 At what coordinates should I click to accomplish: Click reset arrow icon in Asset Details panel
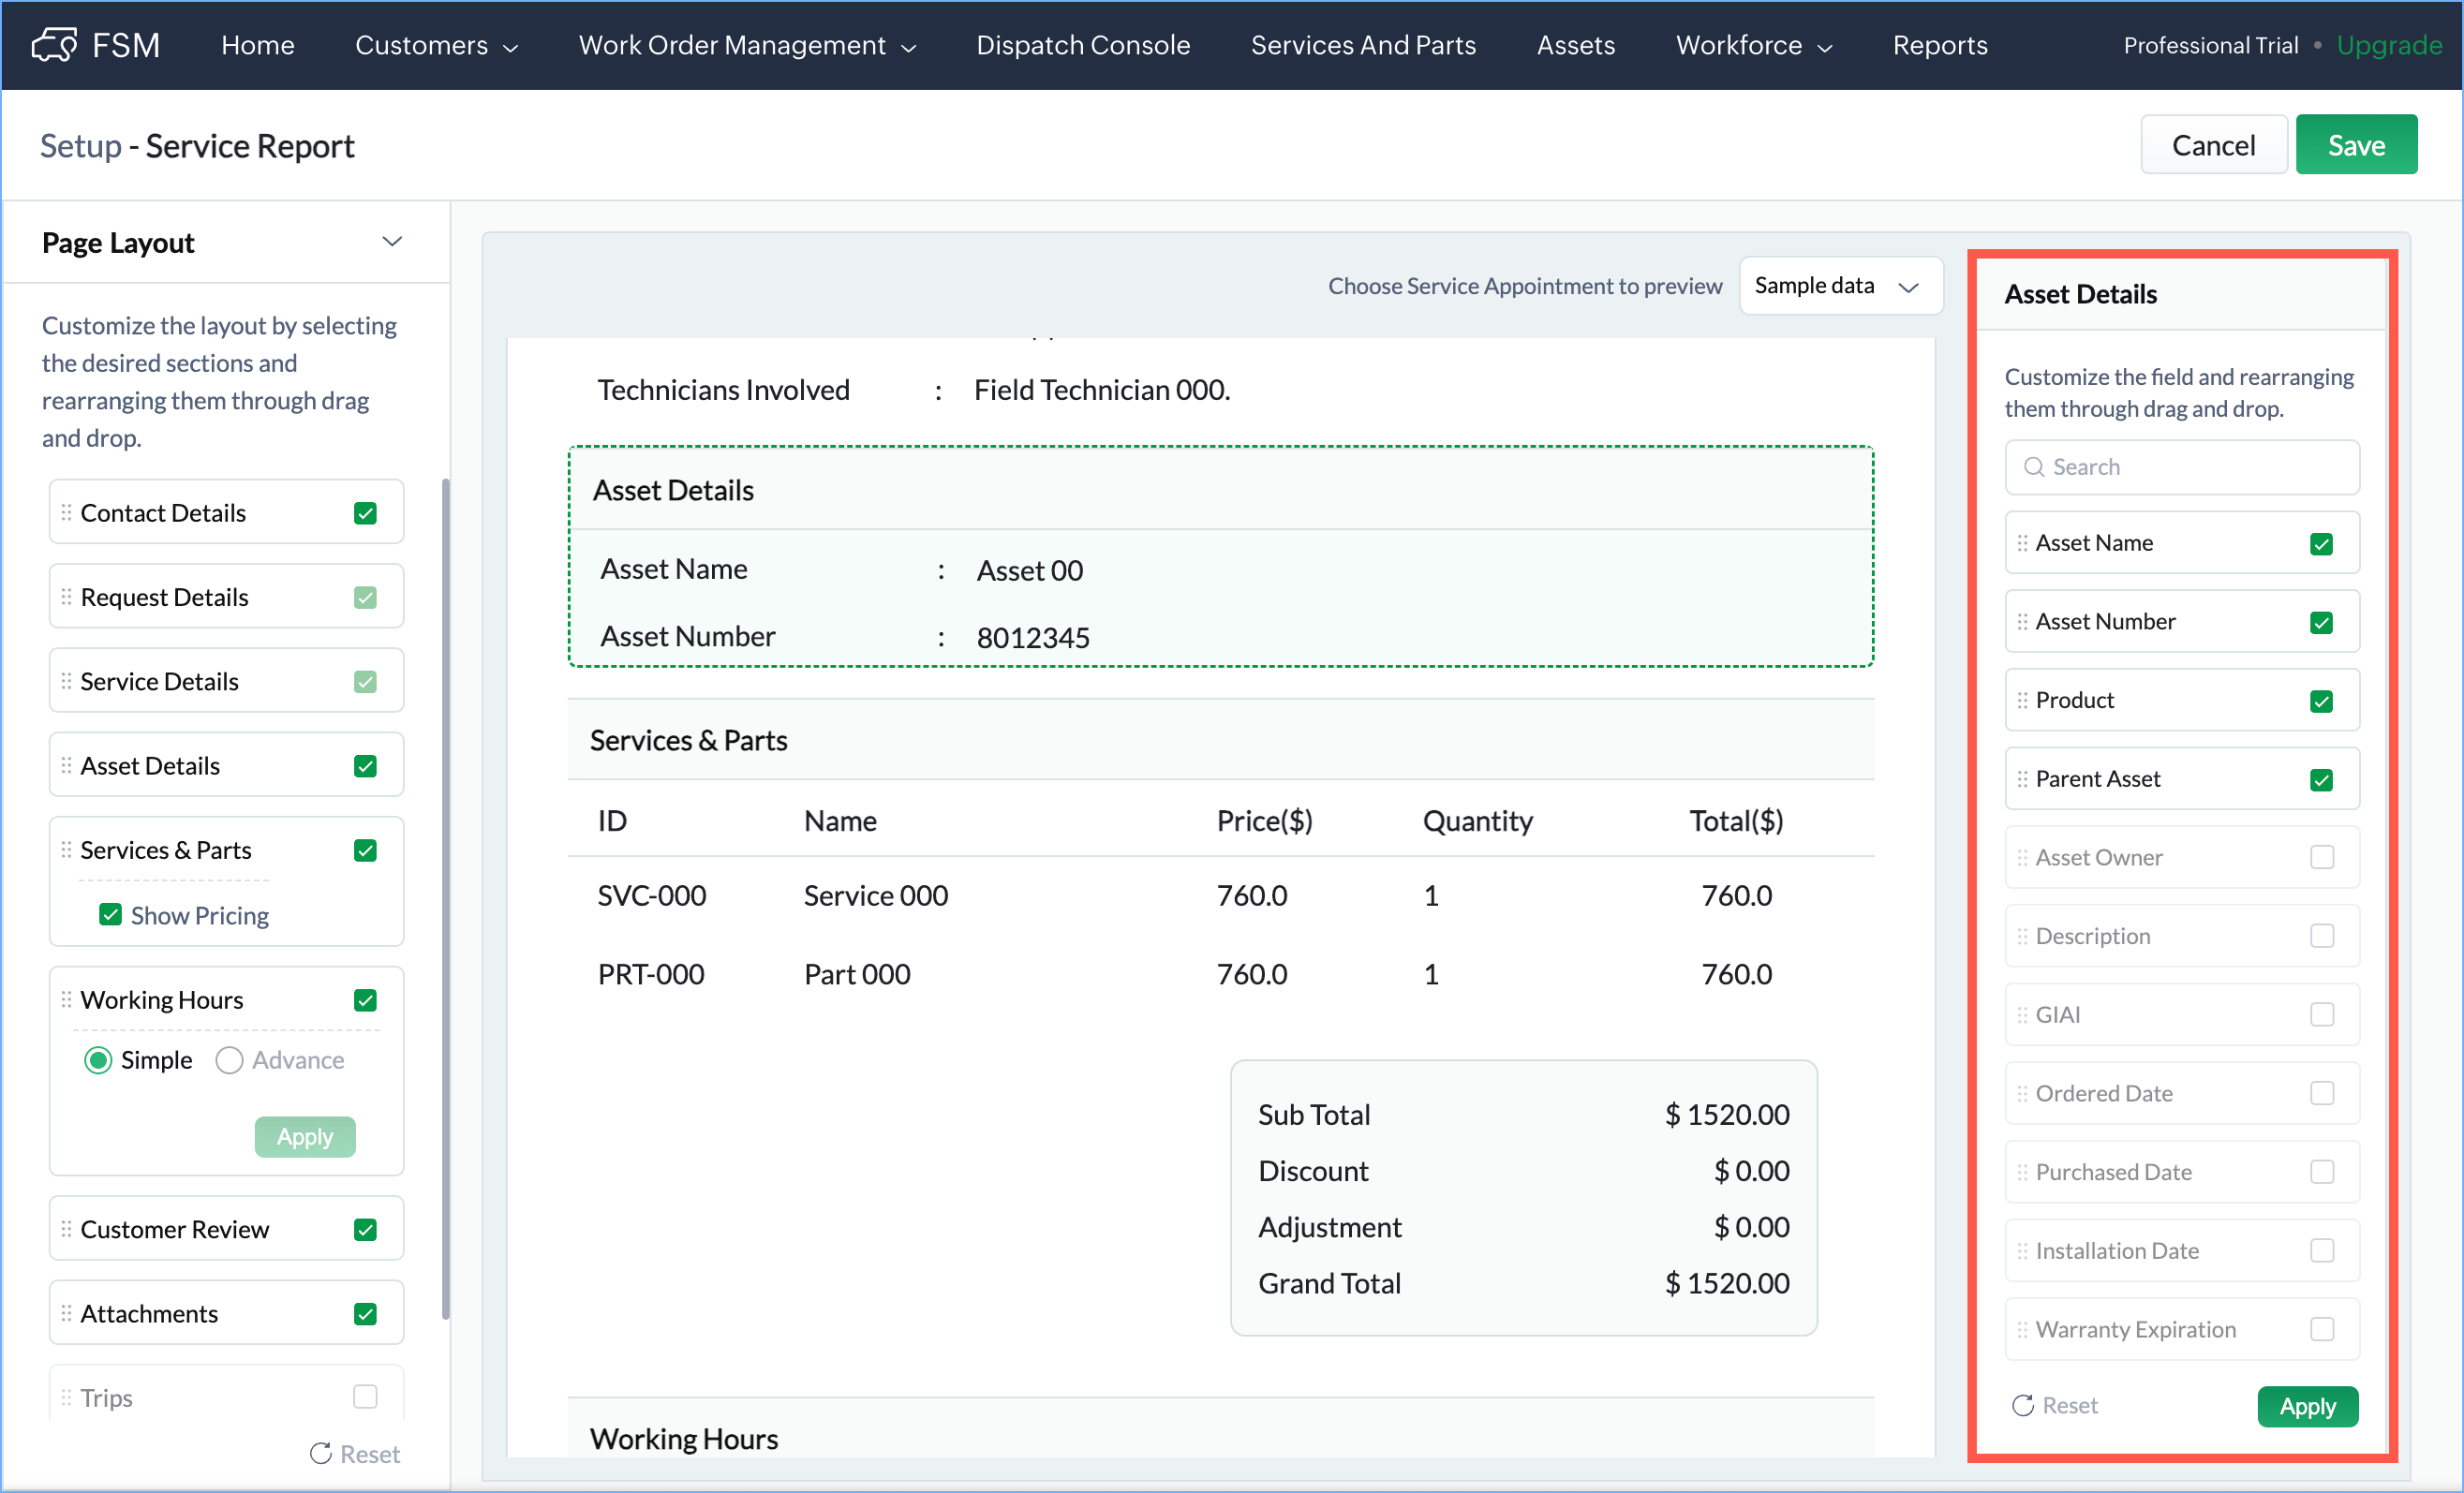tap(2022, 1405)
